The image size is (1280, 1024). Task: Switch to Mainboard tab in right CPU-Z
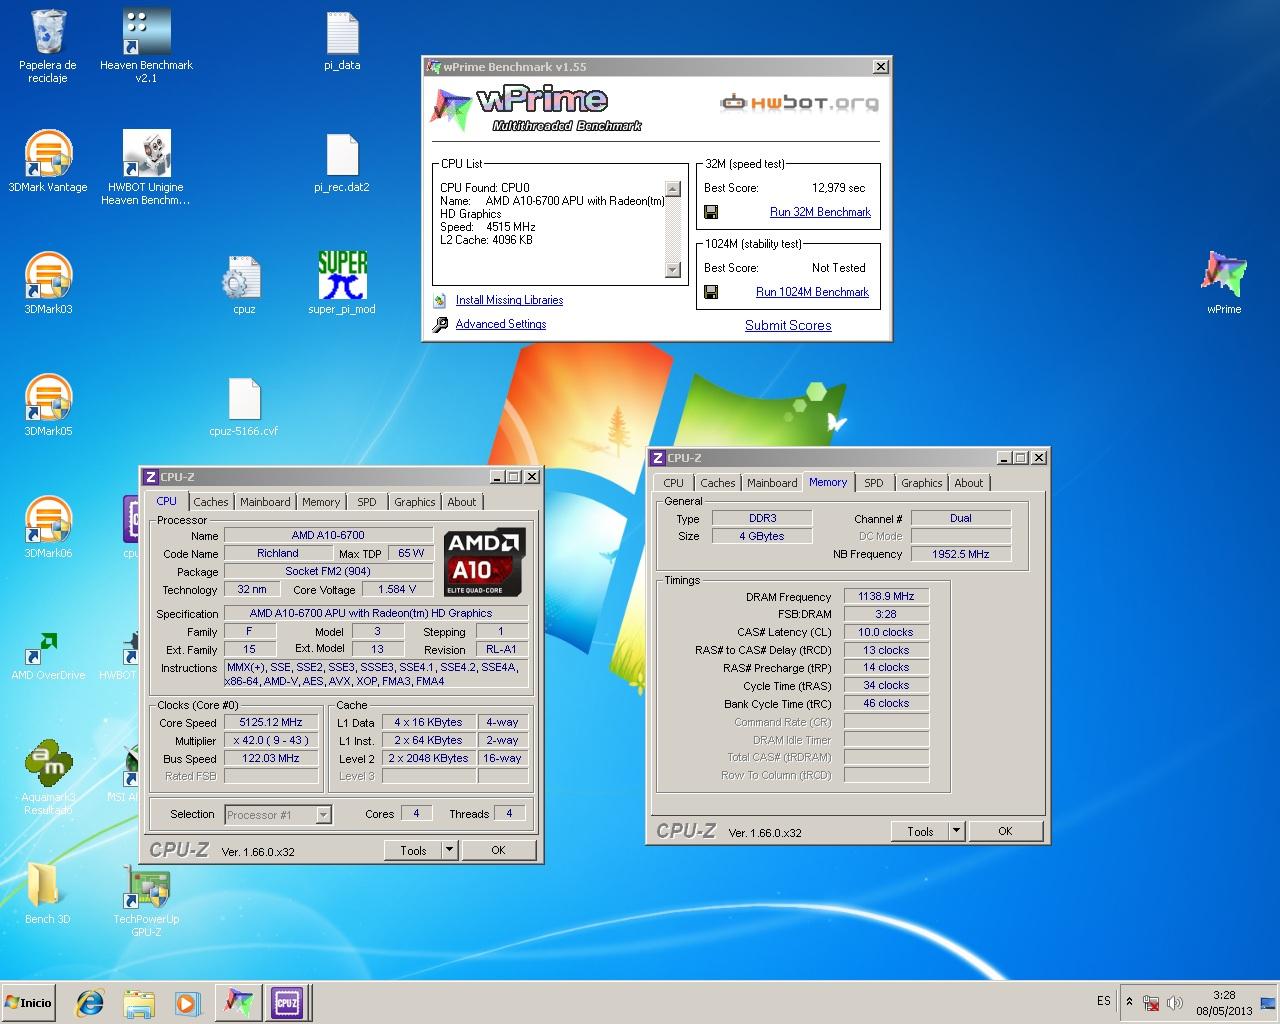coord(772,483)
